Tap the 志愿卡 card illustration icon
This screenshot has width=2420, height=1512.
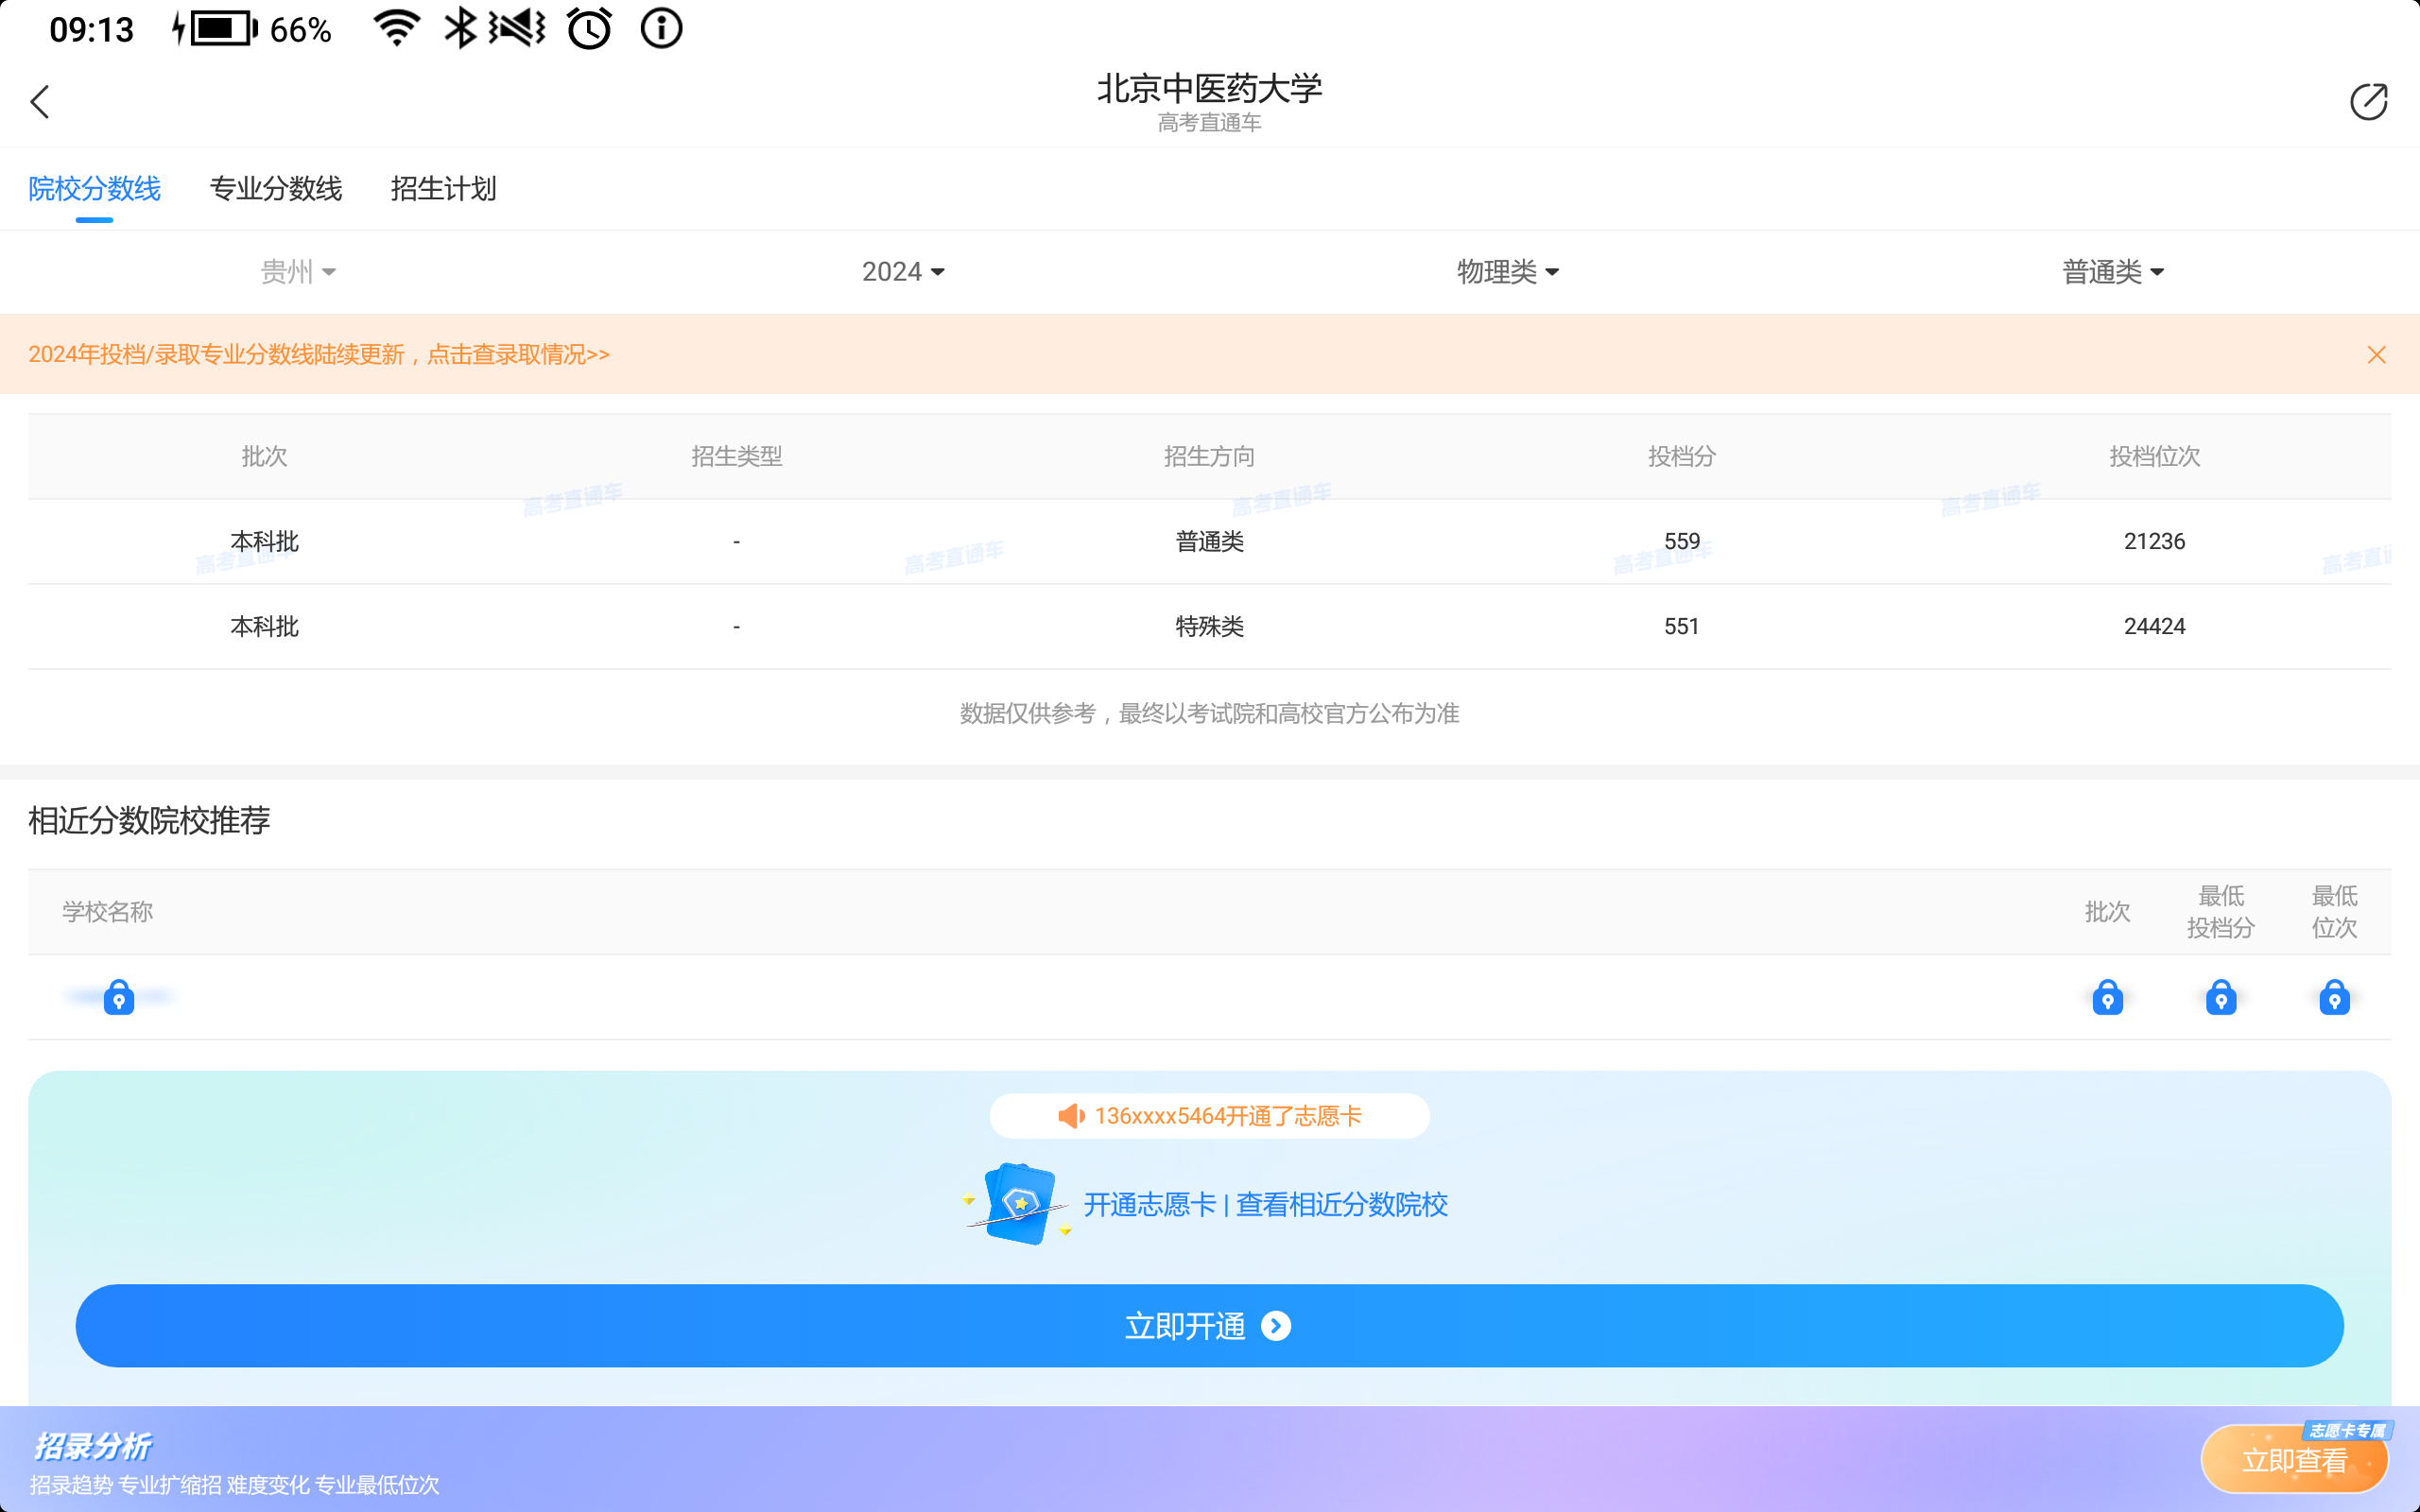pyautogui.click(x=1018, y=1204)
